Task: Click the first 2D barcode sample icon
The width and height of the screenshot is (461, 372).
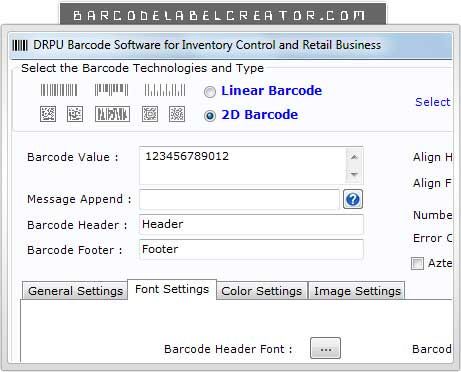Action: coord(48,114)
